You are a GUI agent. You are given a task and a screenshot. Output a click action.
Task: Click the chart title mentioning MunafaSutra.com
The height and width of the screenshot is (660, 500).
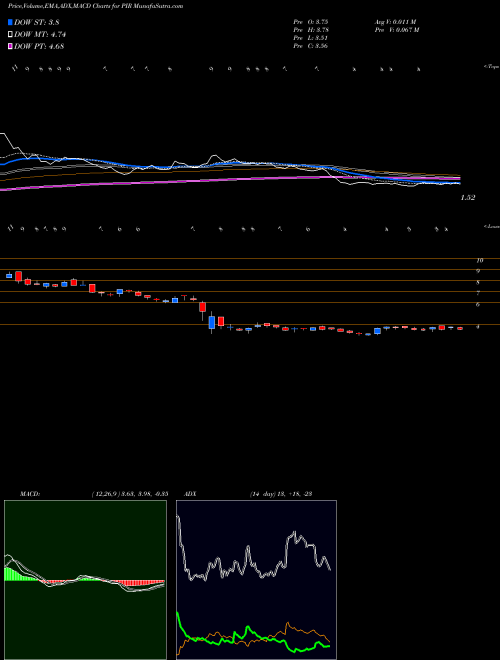[95, 6]
